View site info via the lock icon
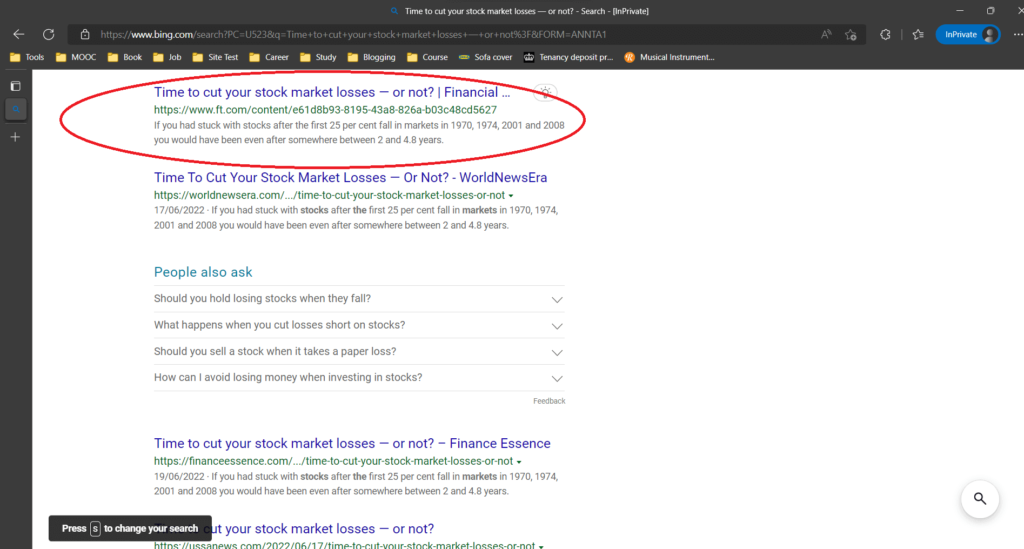Viewport: 1024px width, 549px height. pyautogui.click(x=85, y=35)
